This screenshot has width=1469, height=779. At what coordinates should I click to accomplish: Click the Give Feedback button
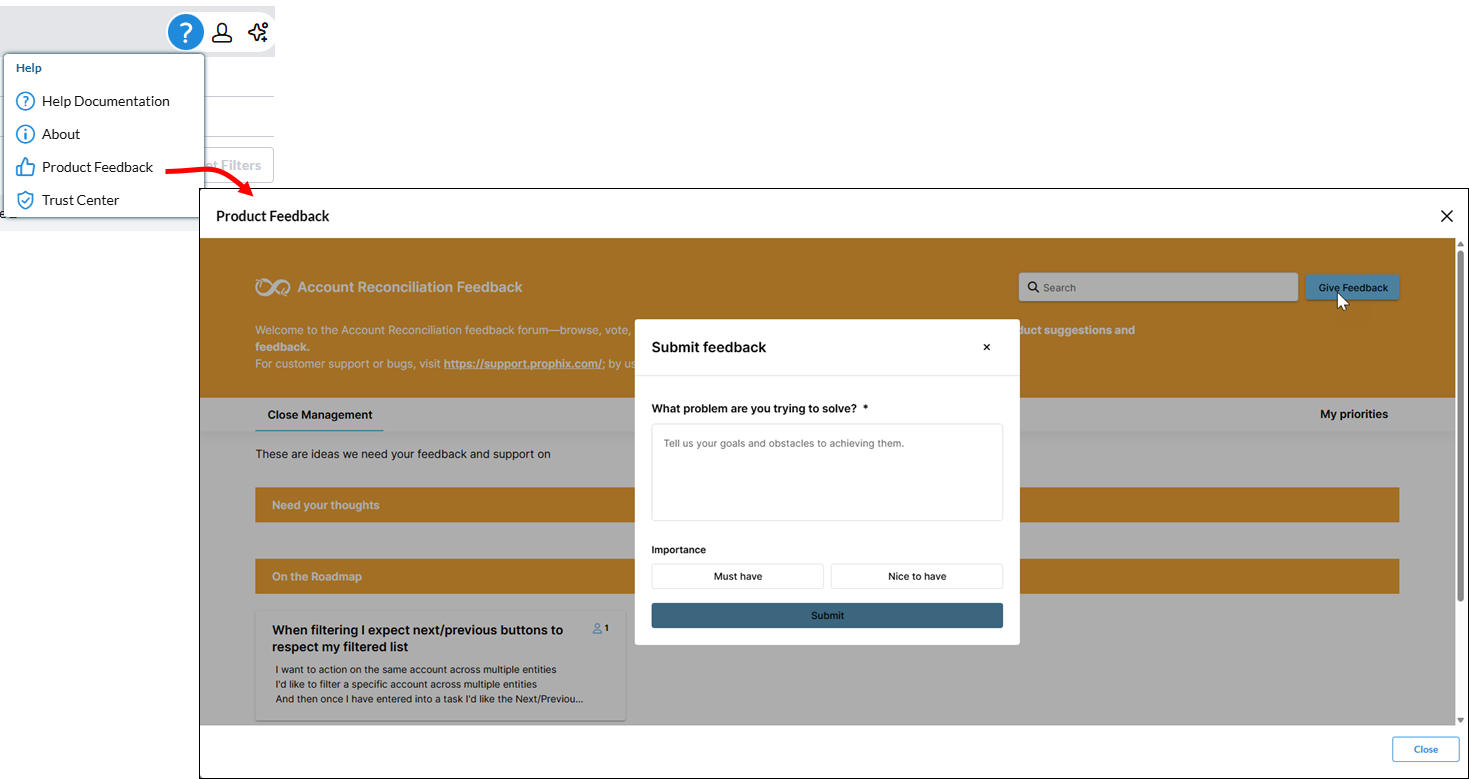coord(1352,288)
